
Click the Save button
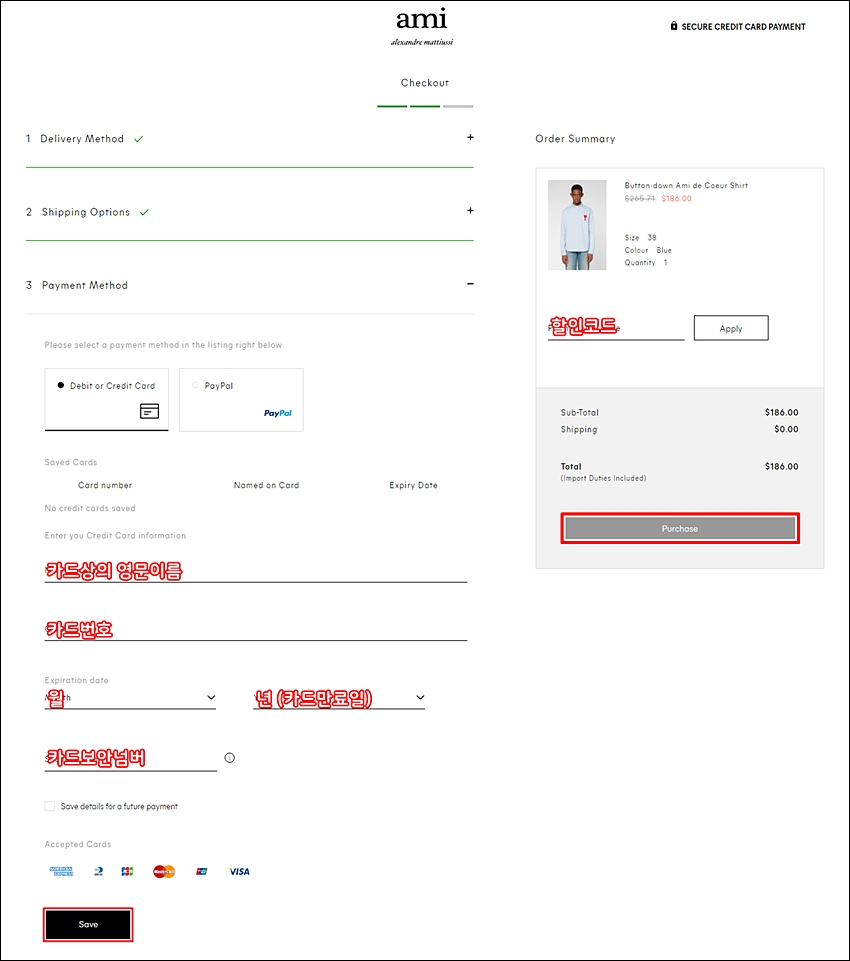click(x=88, y=924)
